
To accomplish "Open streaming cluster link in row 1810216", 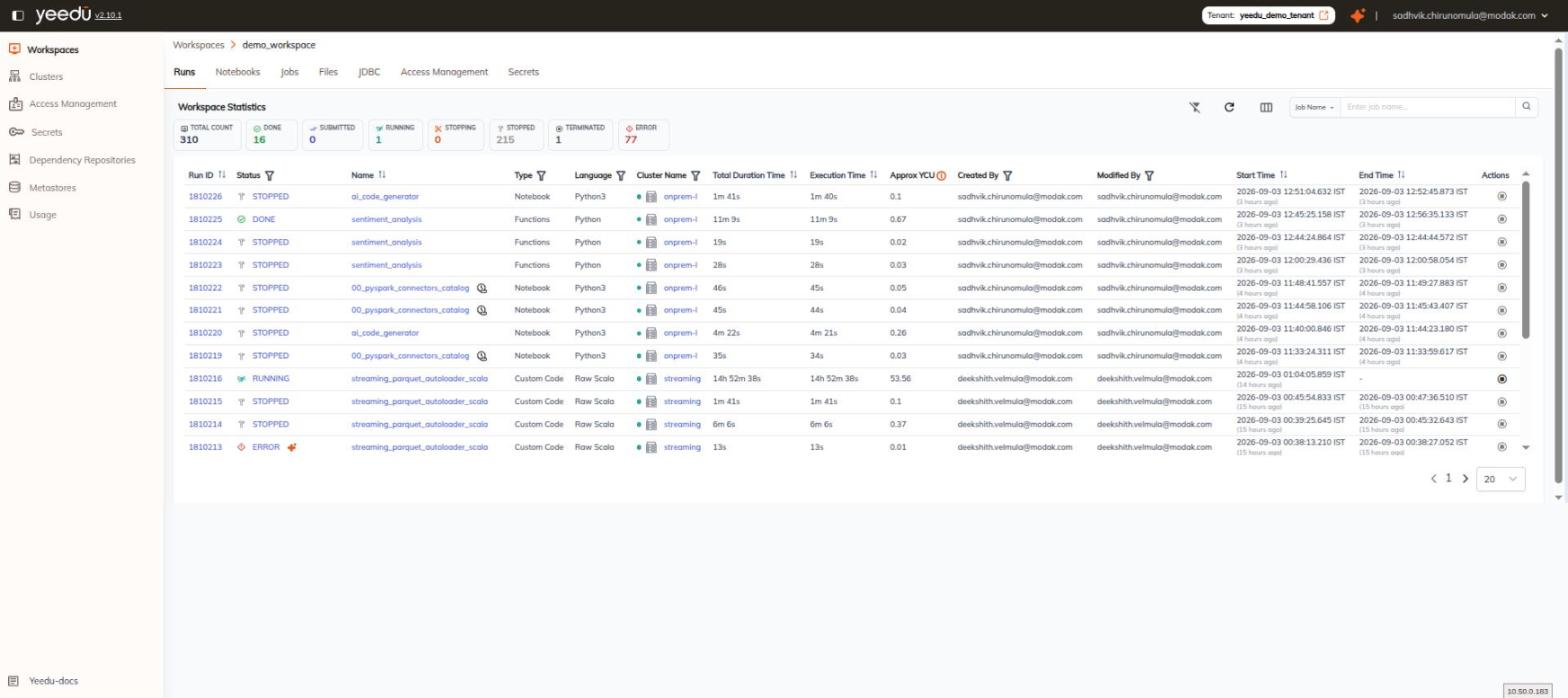I will pyautogui.click(x=682, y=379).
